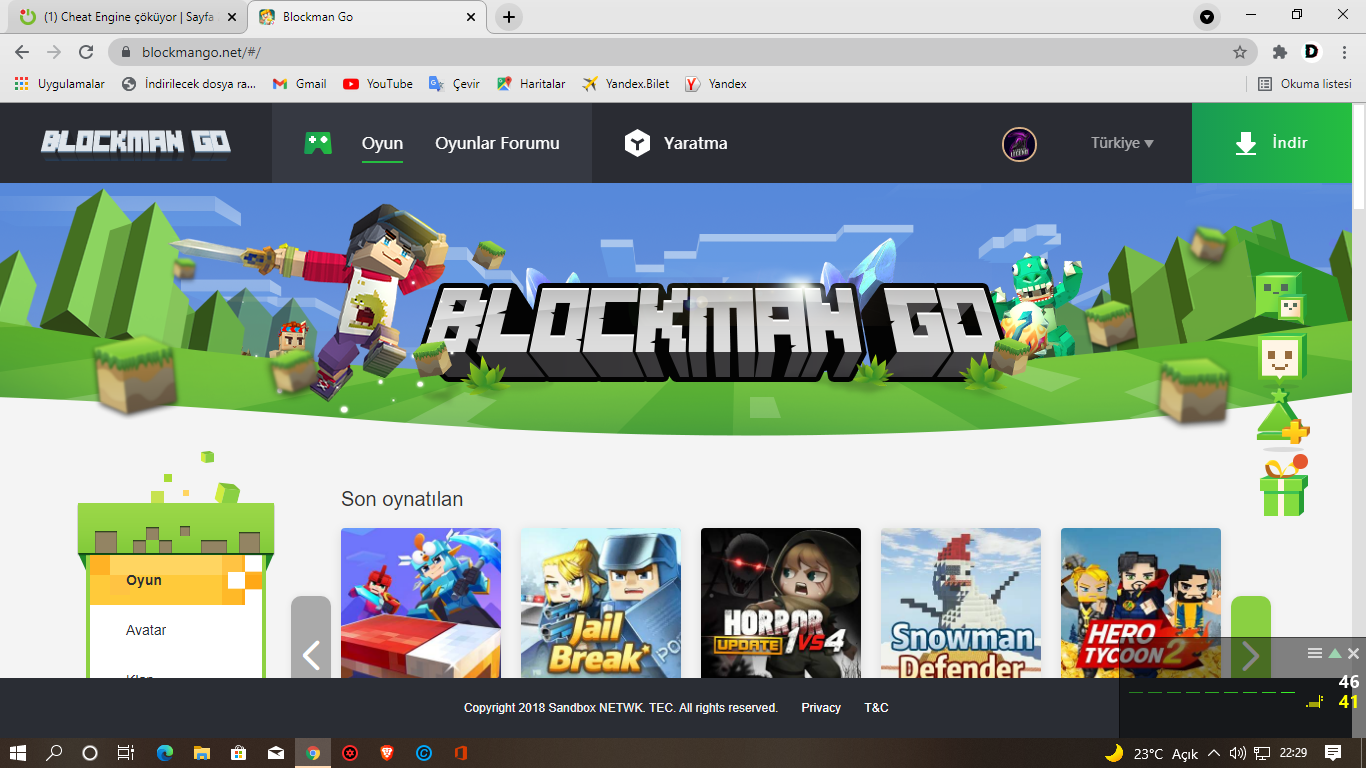Image resolution: width=1366 pixels, height=768 pixels.
Task: Open File Explorer from the taskbar
Action: point(202,753)
